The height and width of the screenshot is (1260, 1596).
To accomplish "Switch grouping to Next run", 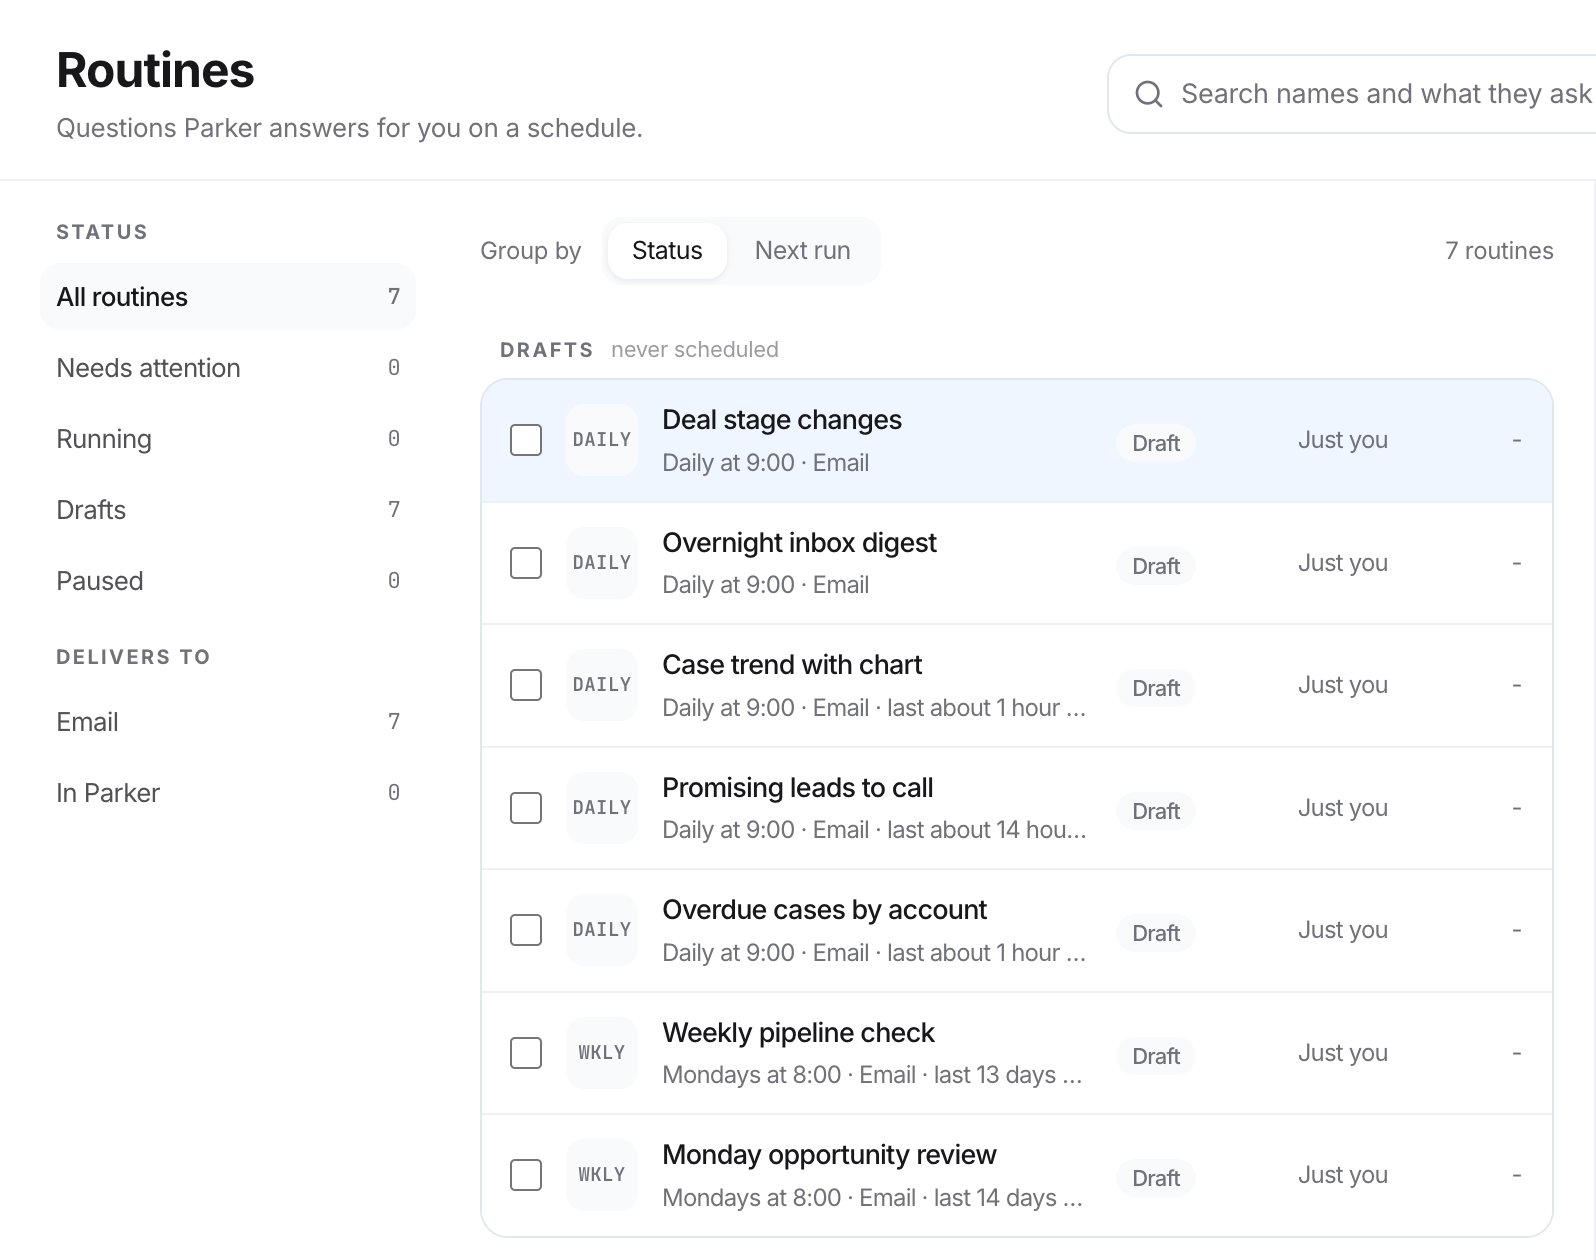I will (x=803, y=251).
